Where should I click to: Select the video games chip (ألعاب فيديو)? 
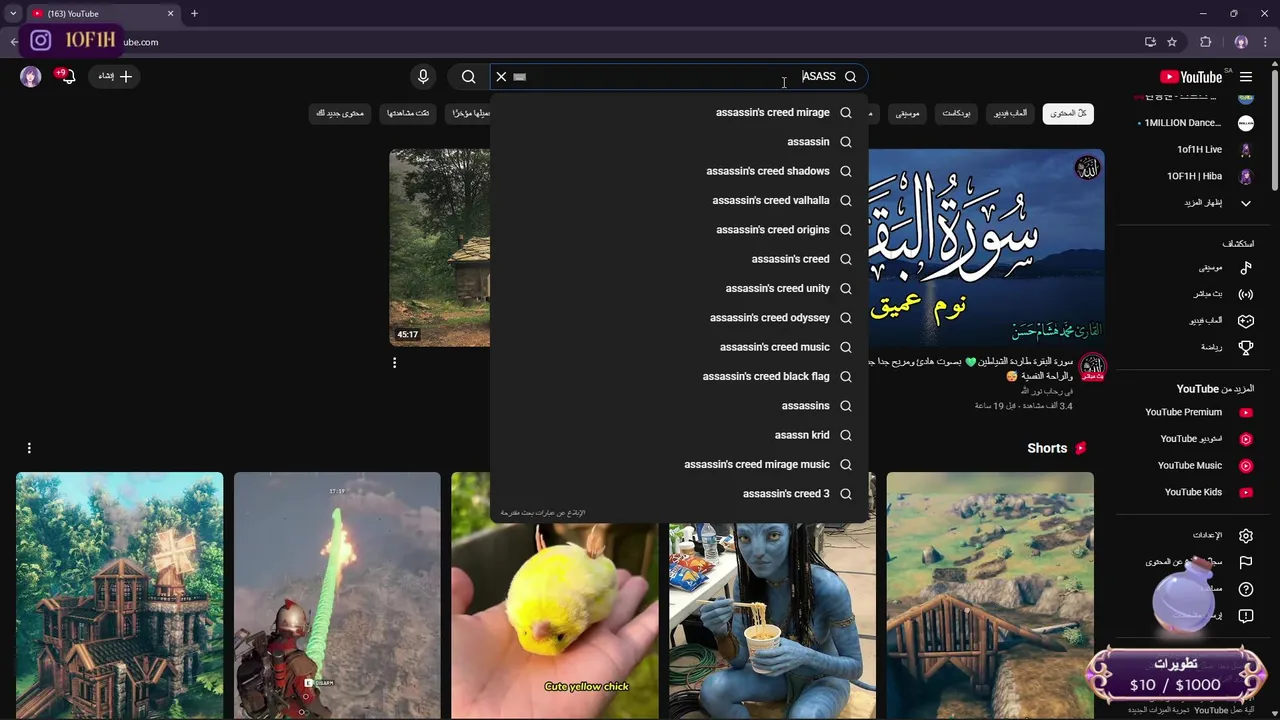pos(1010,113)
